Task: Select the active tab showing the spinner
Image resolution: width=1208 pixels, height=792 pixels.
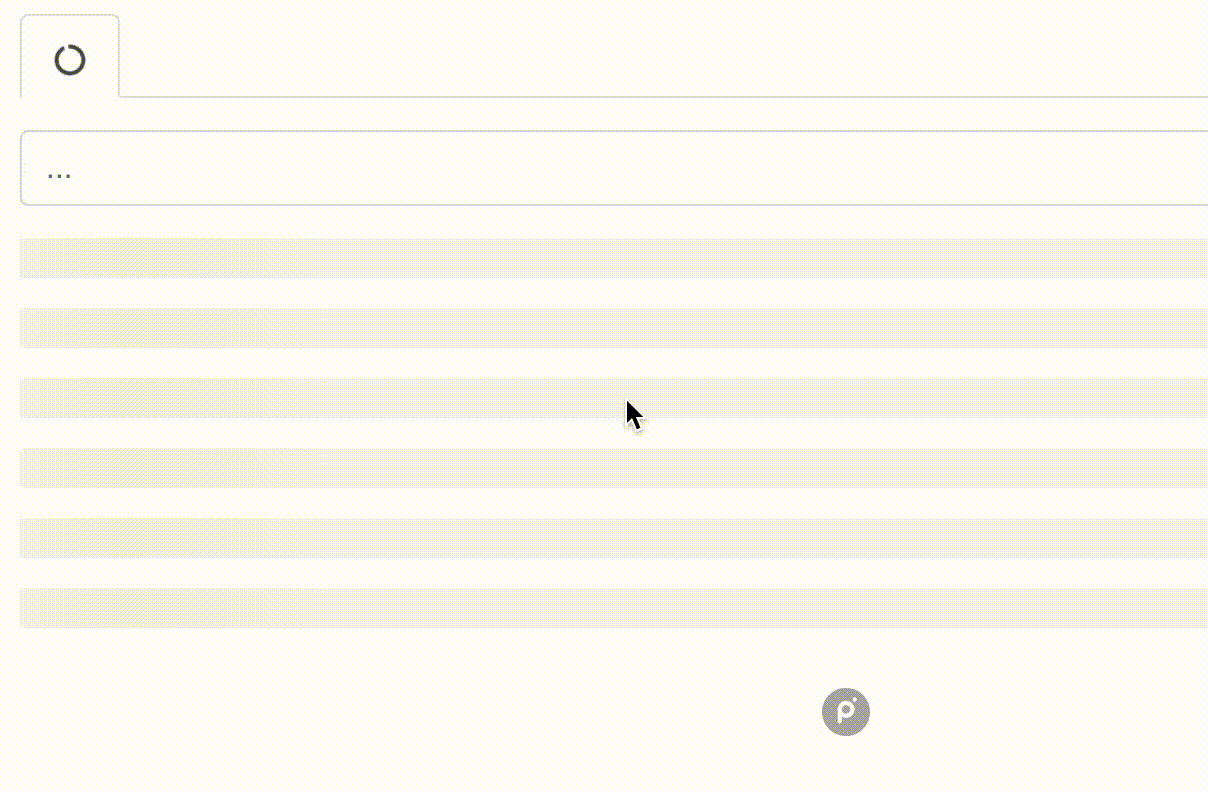Action: [x=70, y=56]
